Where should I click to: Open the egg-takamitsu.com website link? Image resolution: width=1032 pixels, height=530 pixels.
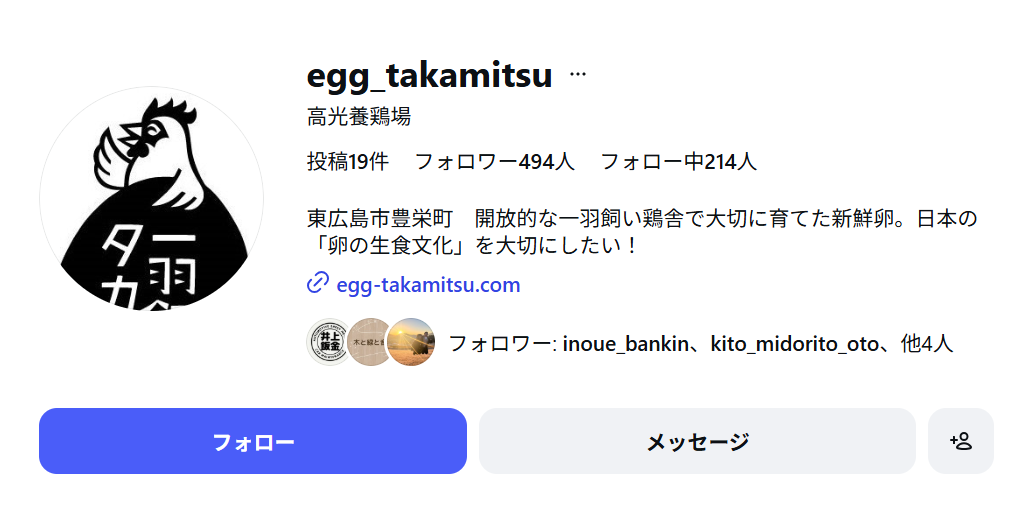(428, 285)
